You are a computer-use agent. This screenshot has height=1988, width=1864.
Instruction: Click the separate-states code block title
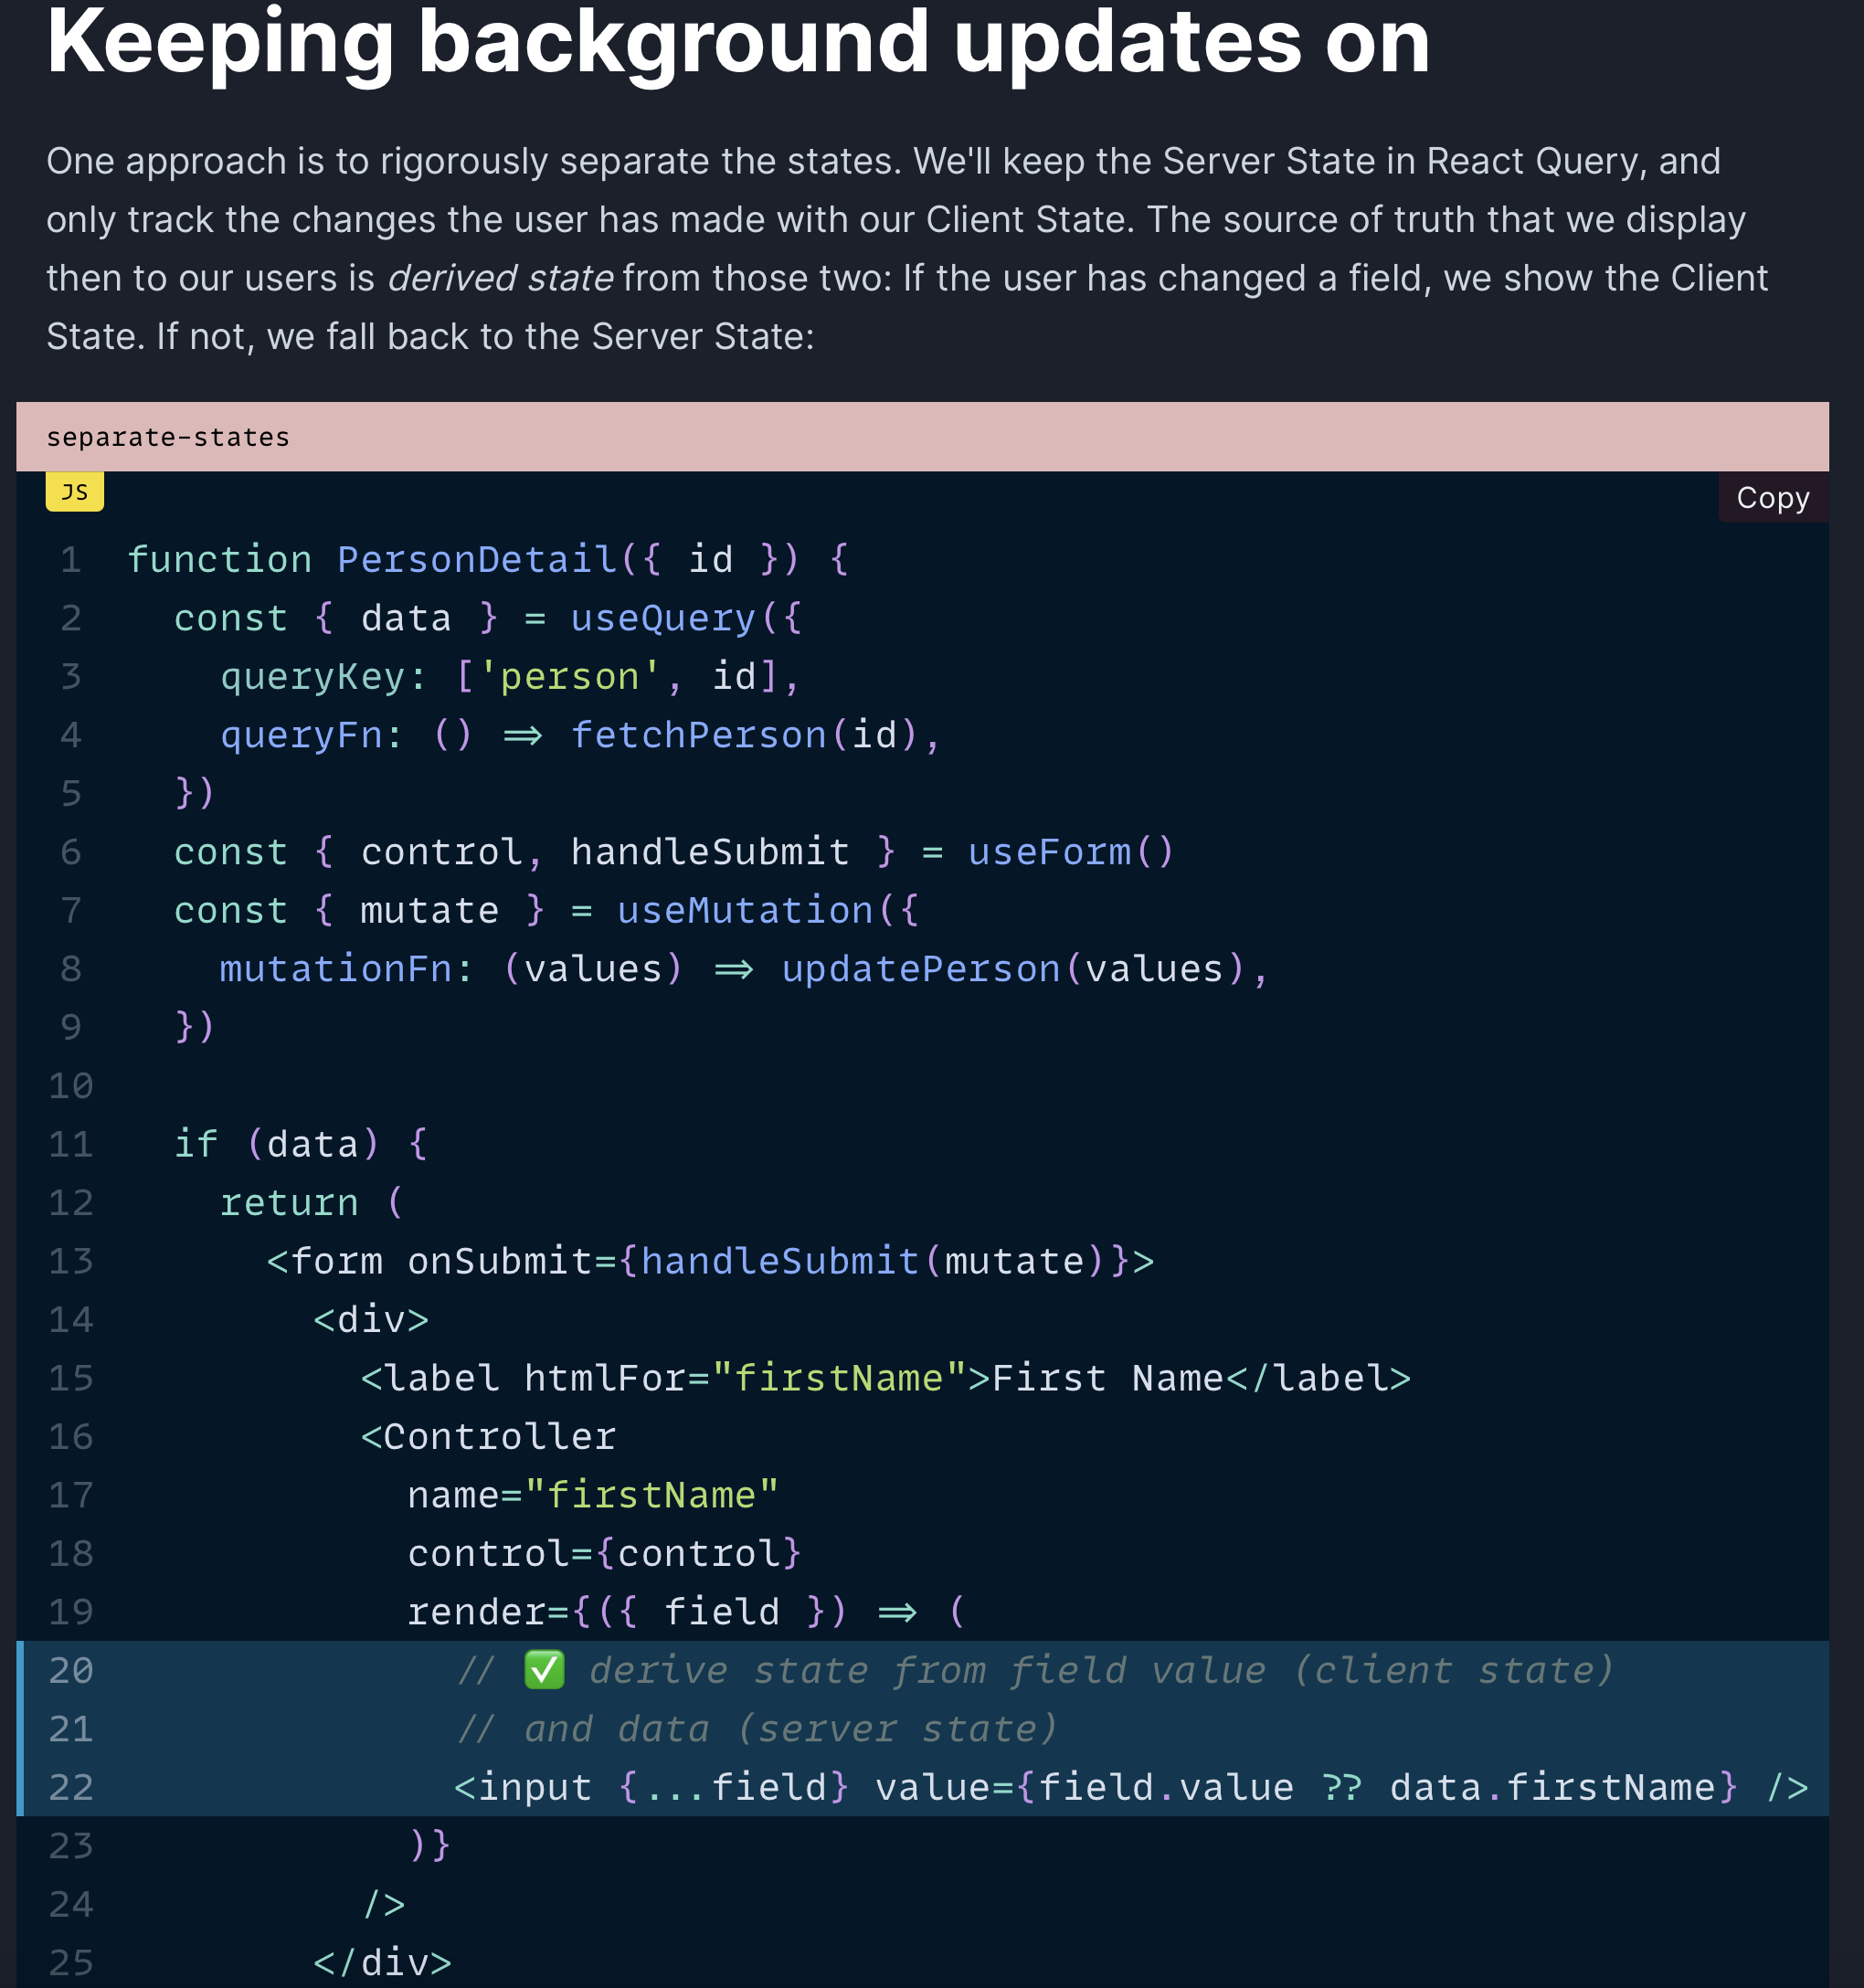pyautogui.click(x=168, y=437)
